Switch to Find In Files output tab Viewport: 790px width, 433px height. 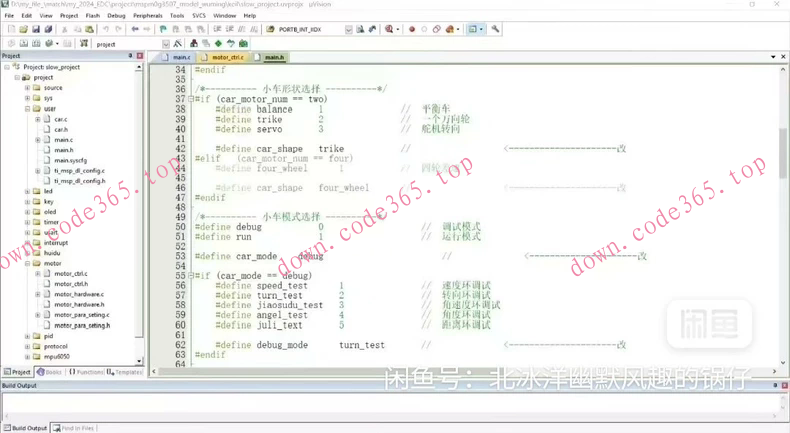(74, 428)
